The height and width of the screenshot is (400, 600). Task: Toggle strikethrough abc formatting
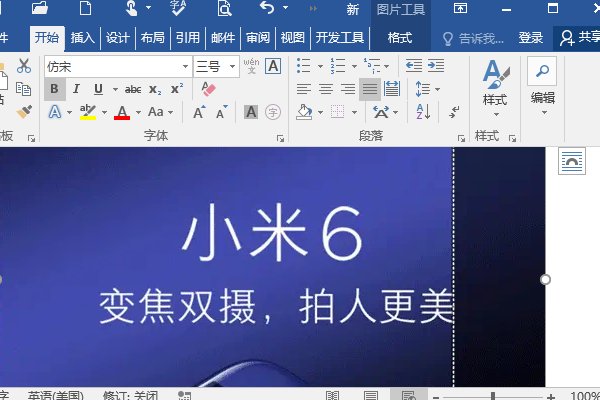(133, 90)
